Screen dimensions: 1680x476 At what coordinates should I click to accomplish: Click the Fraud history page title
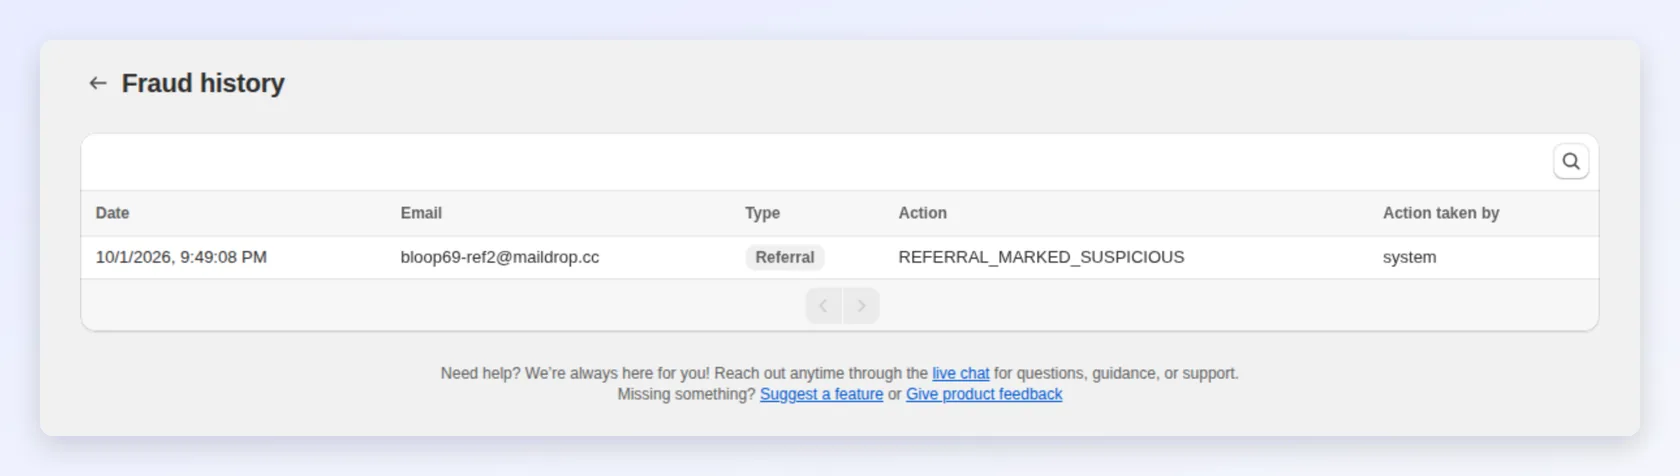203,83
